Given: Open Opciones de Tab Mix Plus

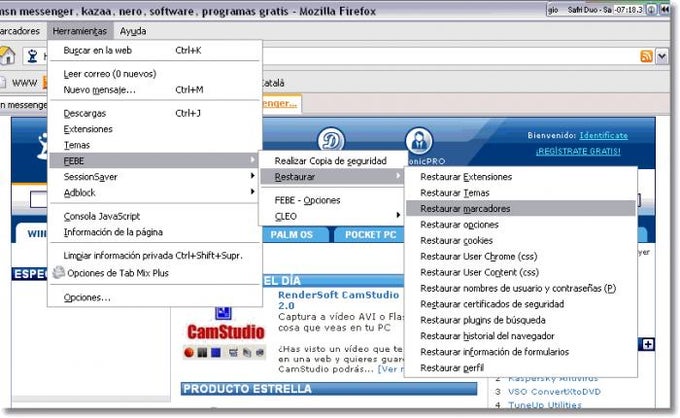Looking at the screenshot, I should (155, 273).
